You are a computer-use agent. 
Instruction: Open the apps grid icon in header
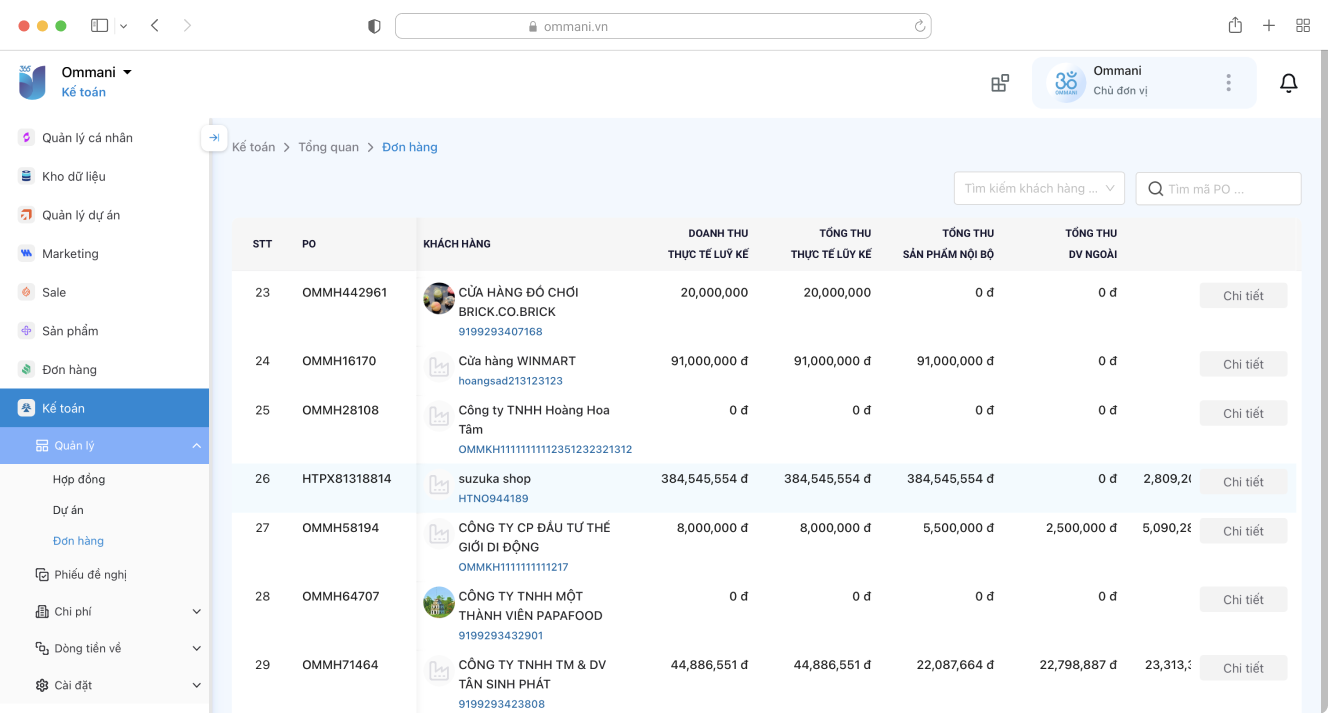click(x=999, y=83)
